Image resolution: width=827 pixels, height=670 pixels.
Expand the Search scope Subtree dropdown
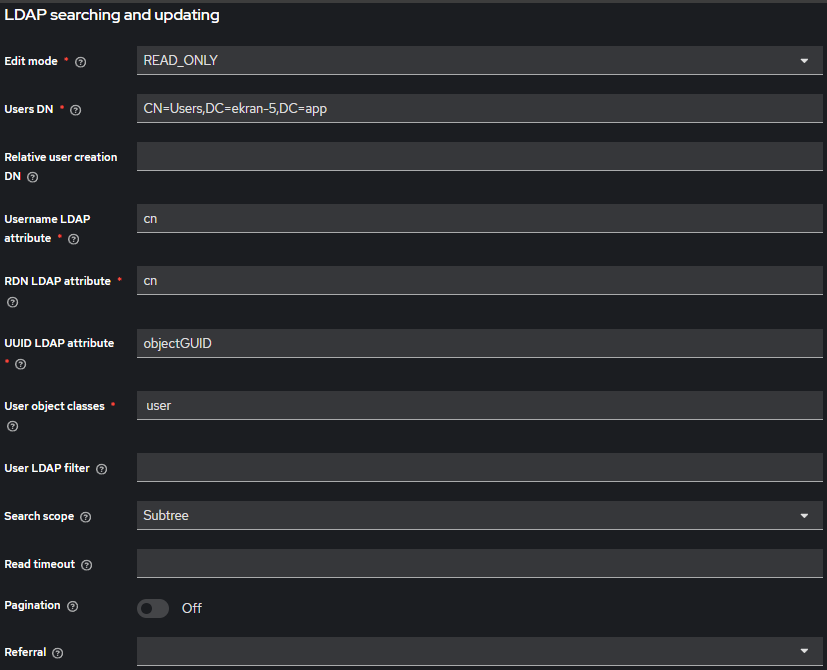point(480,516)
